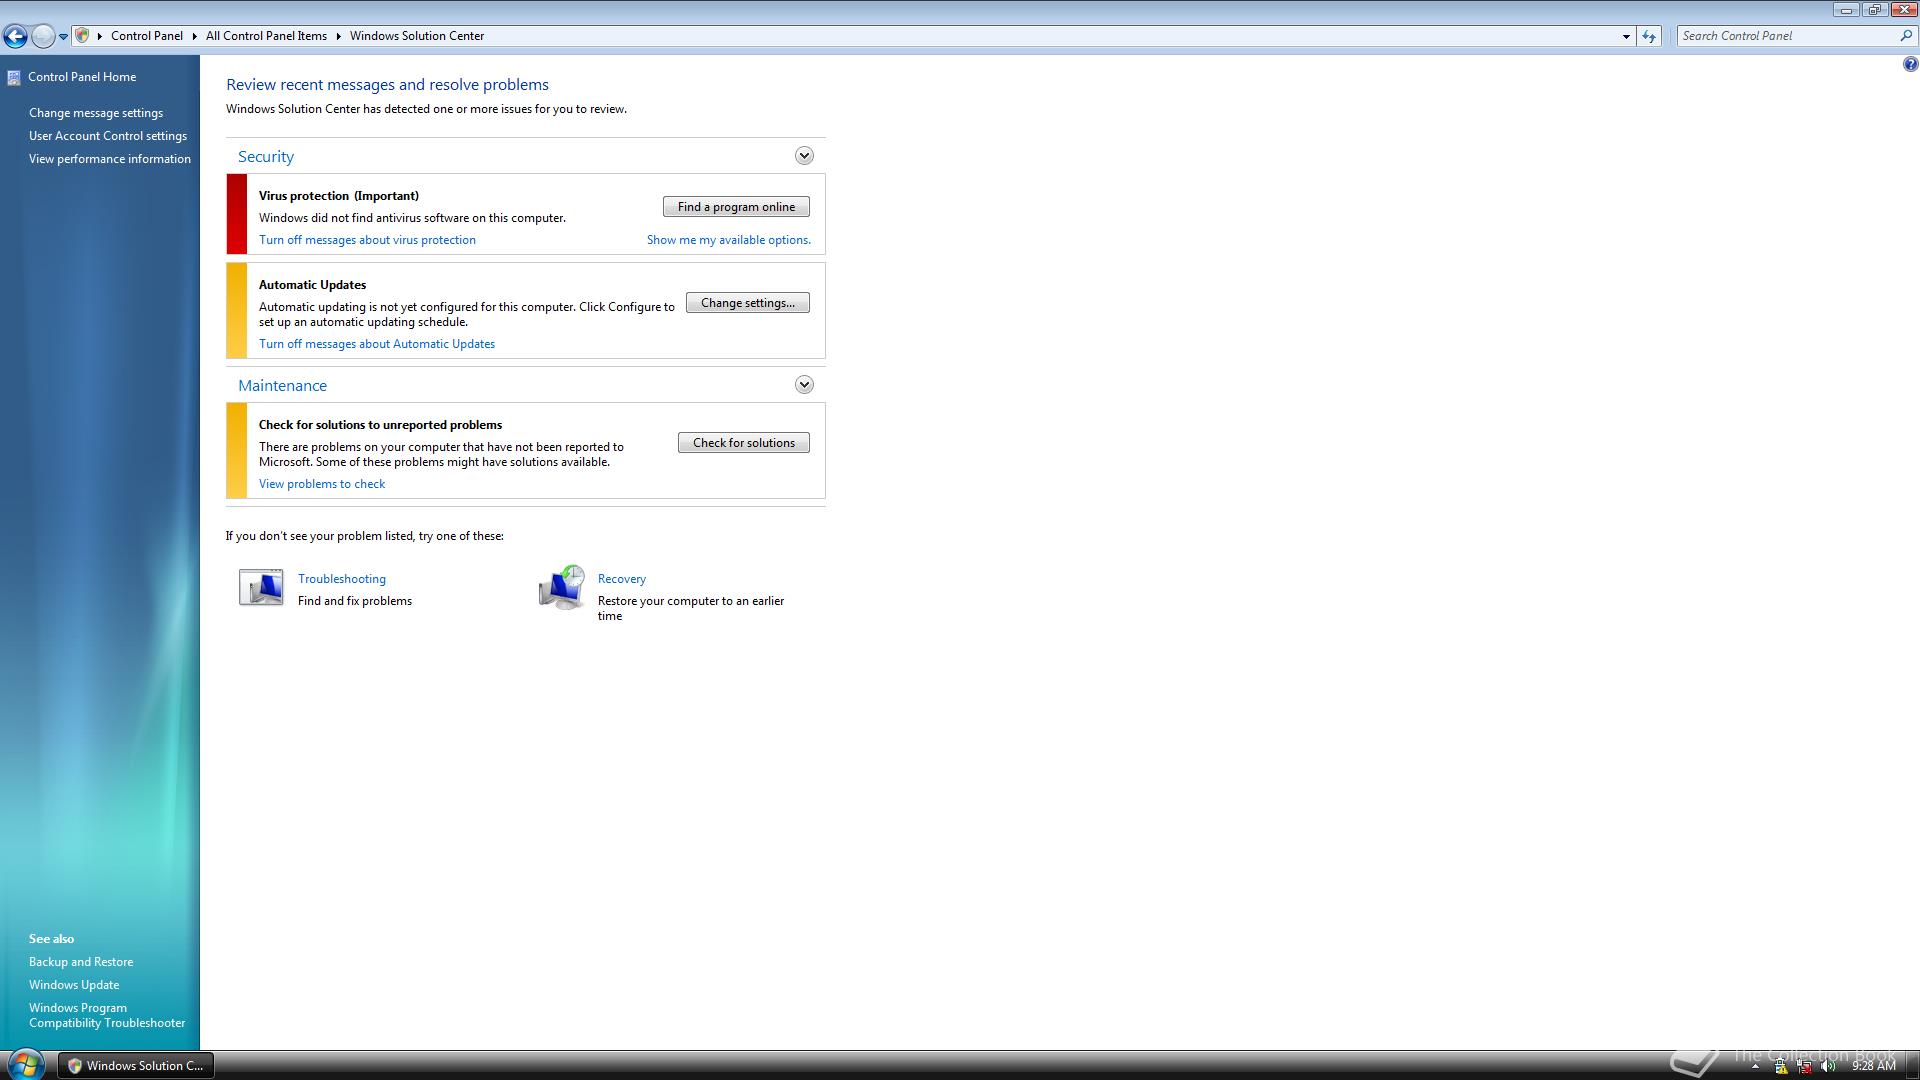Click Check for solutions to unreported problems heading
This screenshot has width=1920, height=1080.
click(x=380, y=425)
